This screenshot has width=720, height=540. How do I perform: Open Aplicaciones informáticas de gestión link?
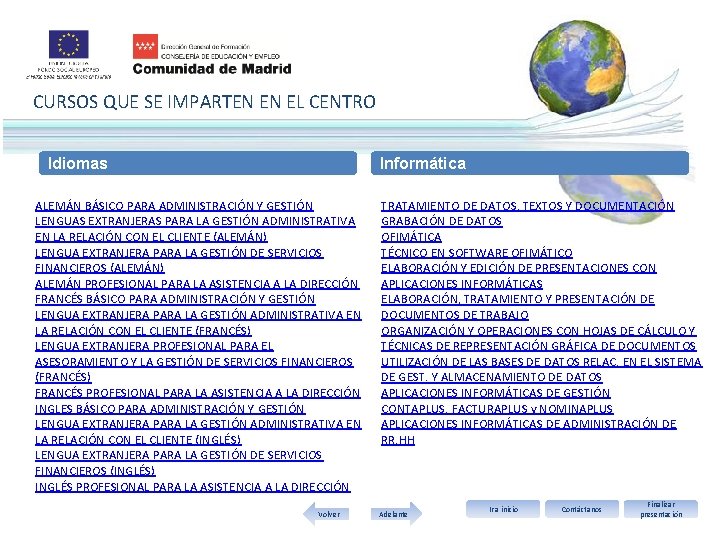pos(495,393)
